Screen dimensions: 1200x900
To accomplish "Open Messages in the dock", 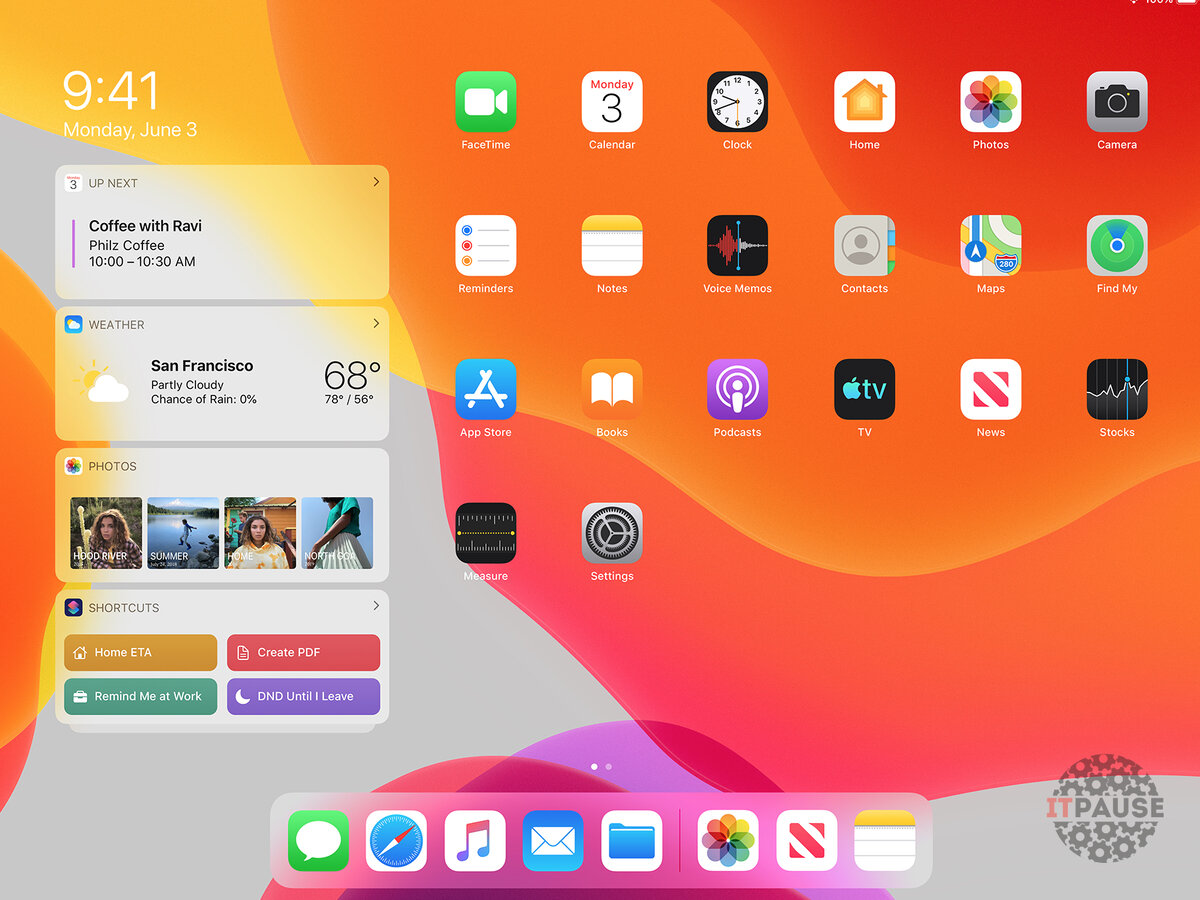I will [x=318, y=841].
